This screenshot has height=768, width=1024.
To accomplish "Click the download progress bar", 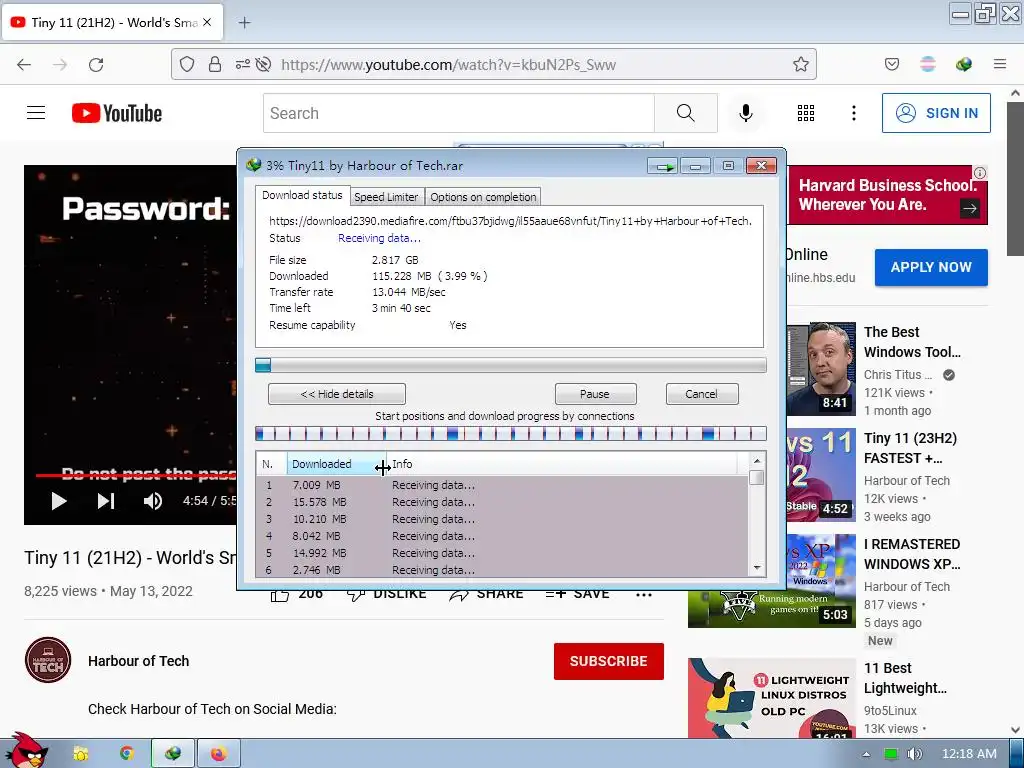I will (x=511, y=365).
